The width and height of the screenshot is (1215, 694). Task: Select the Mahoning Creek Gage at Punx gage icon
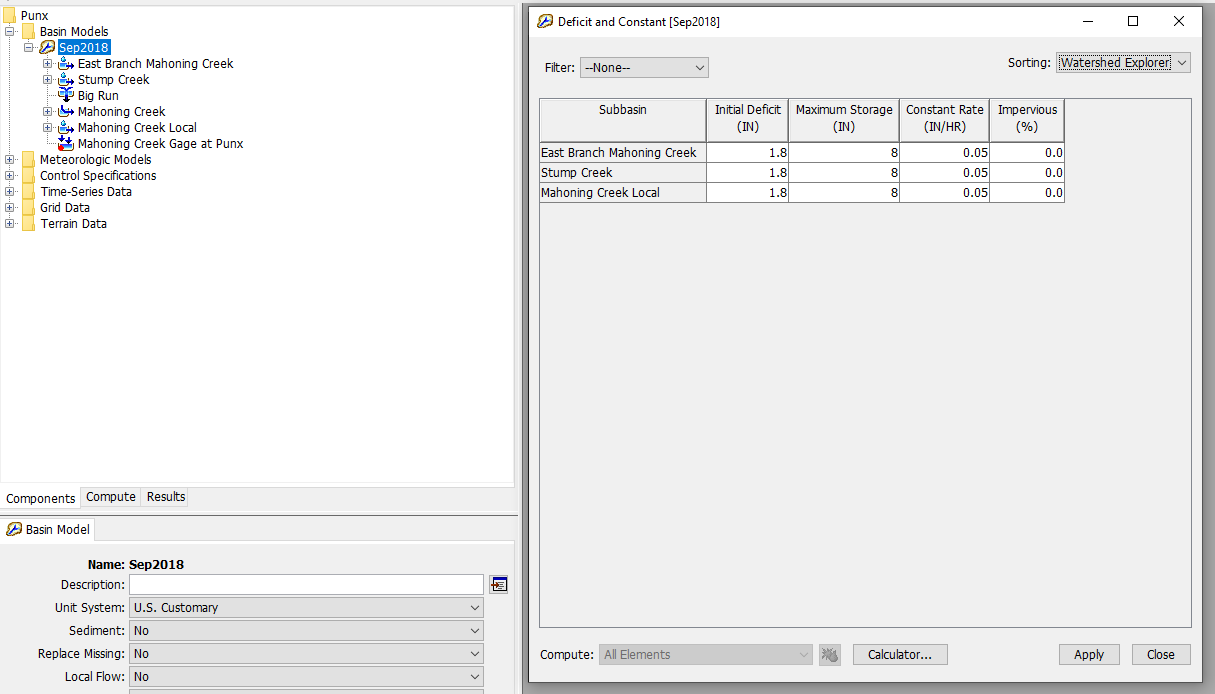[65, 143]
